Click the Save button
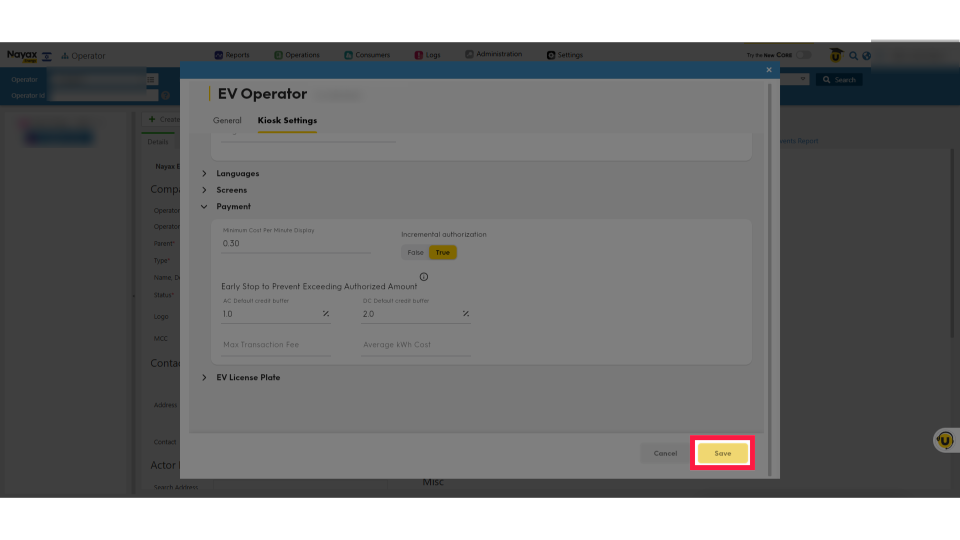The width and height of the screenshot is (960, 540). [722, 453]
